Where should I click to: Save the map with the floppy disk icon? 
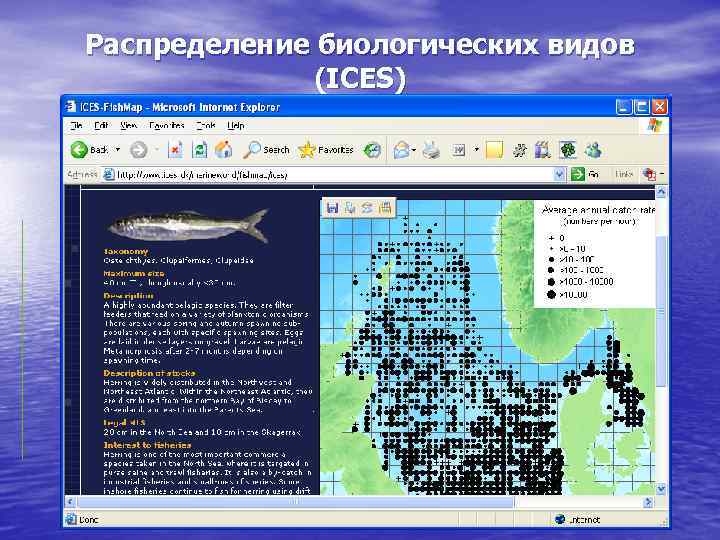tap(332, 208)
